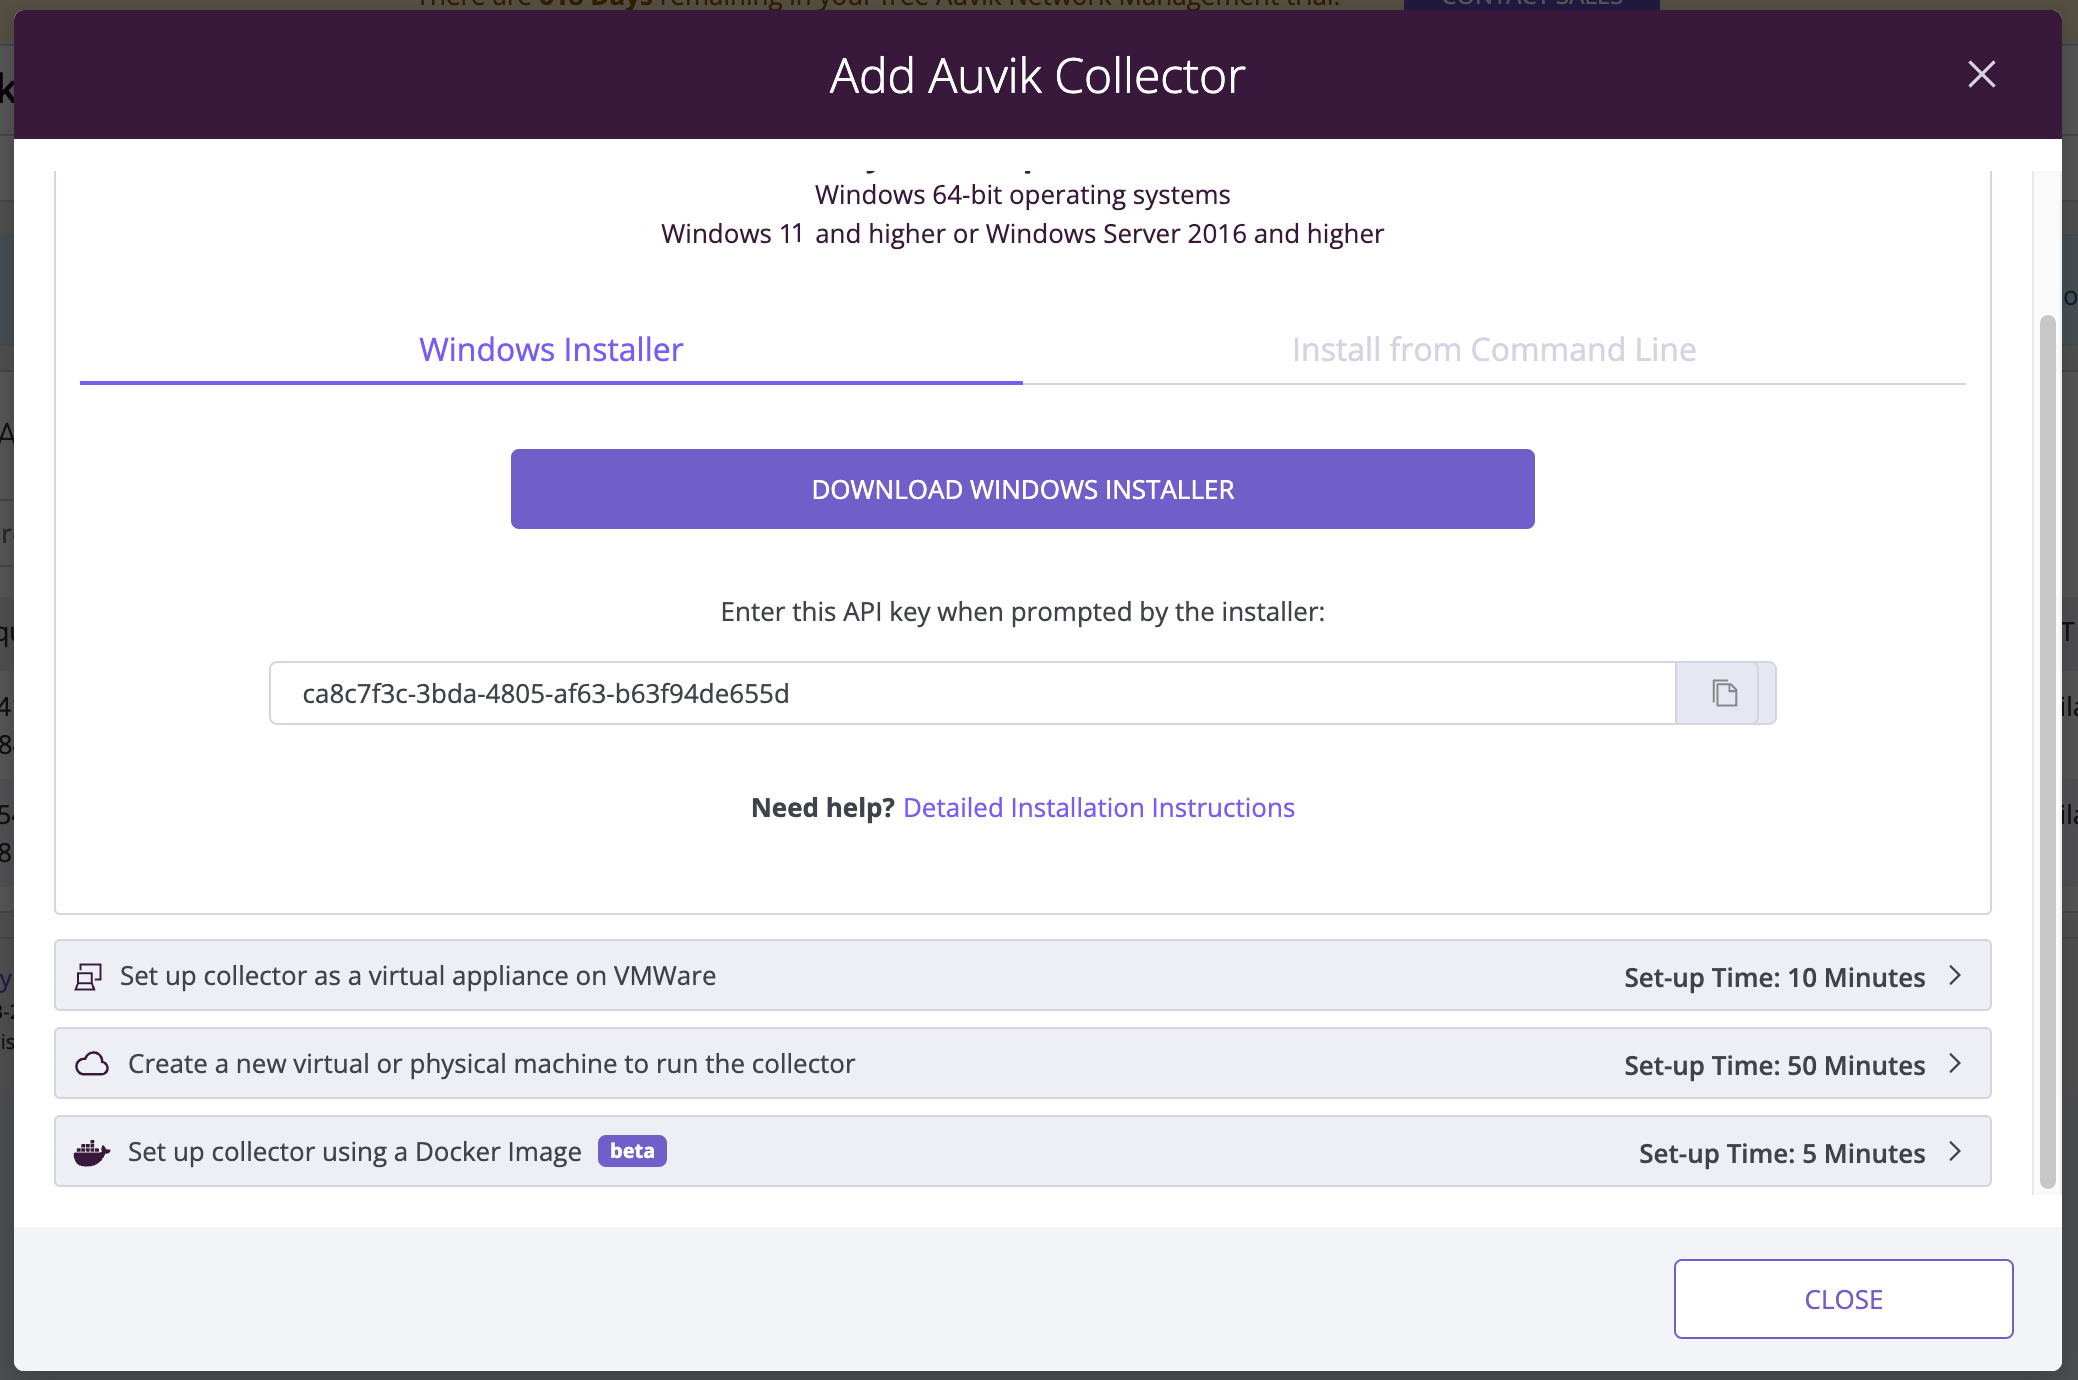Expand VMWare virtual appliance option chevron
This screenshot has width=2078, height=1380.
click(1955, 976)
